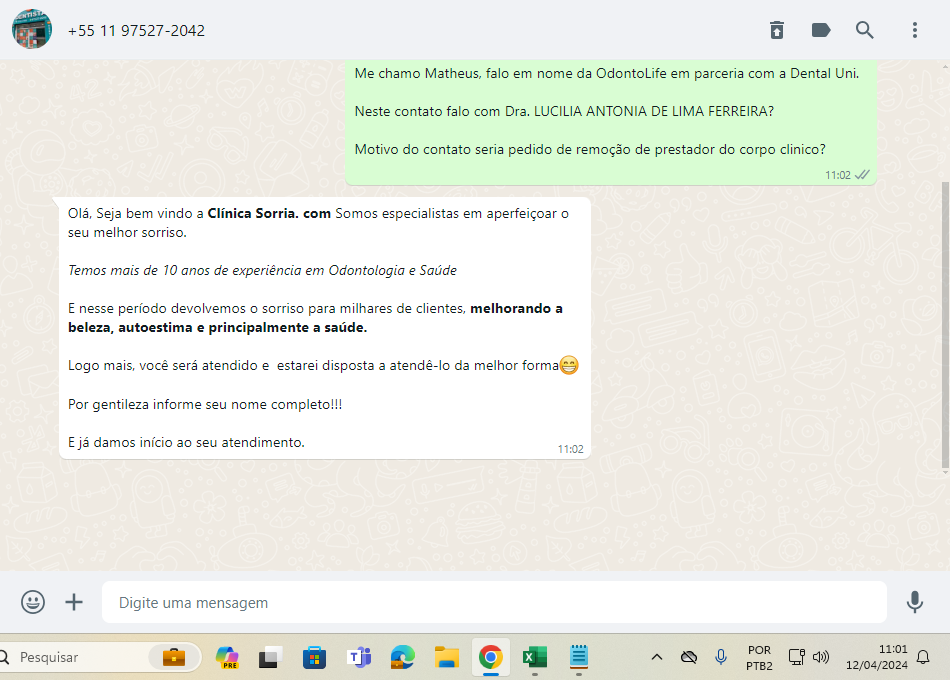This screenshot has height=680, width=950.
Task: Click 'Por gentileza informe seu nome completo!!!'
Action: tap(205, 404)
